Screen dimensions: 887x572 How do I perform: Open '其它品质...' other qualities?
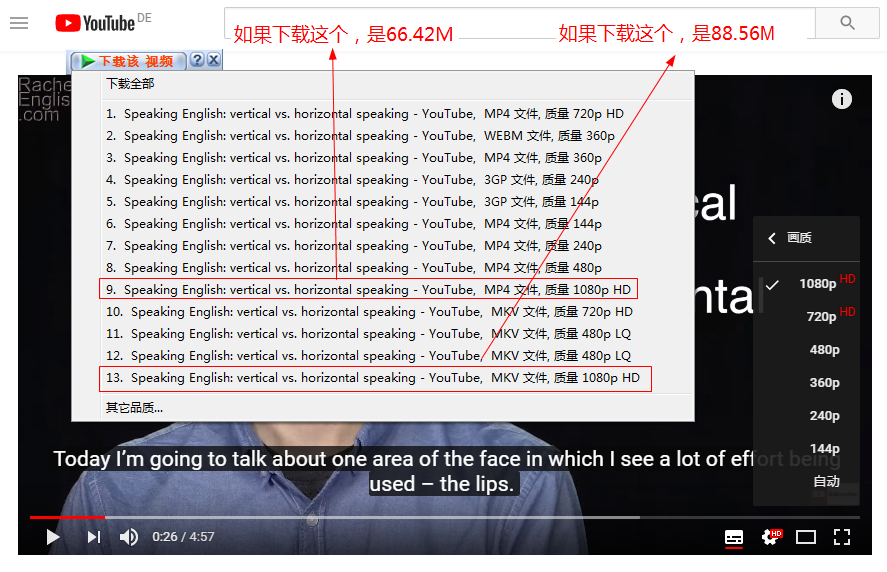point(134,408)
